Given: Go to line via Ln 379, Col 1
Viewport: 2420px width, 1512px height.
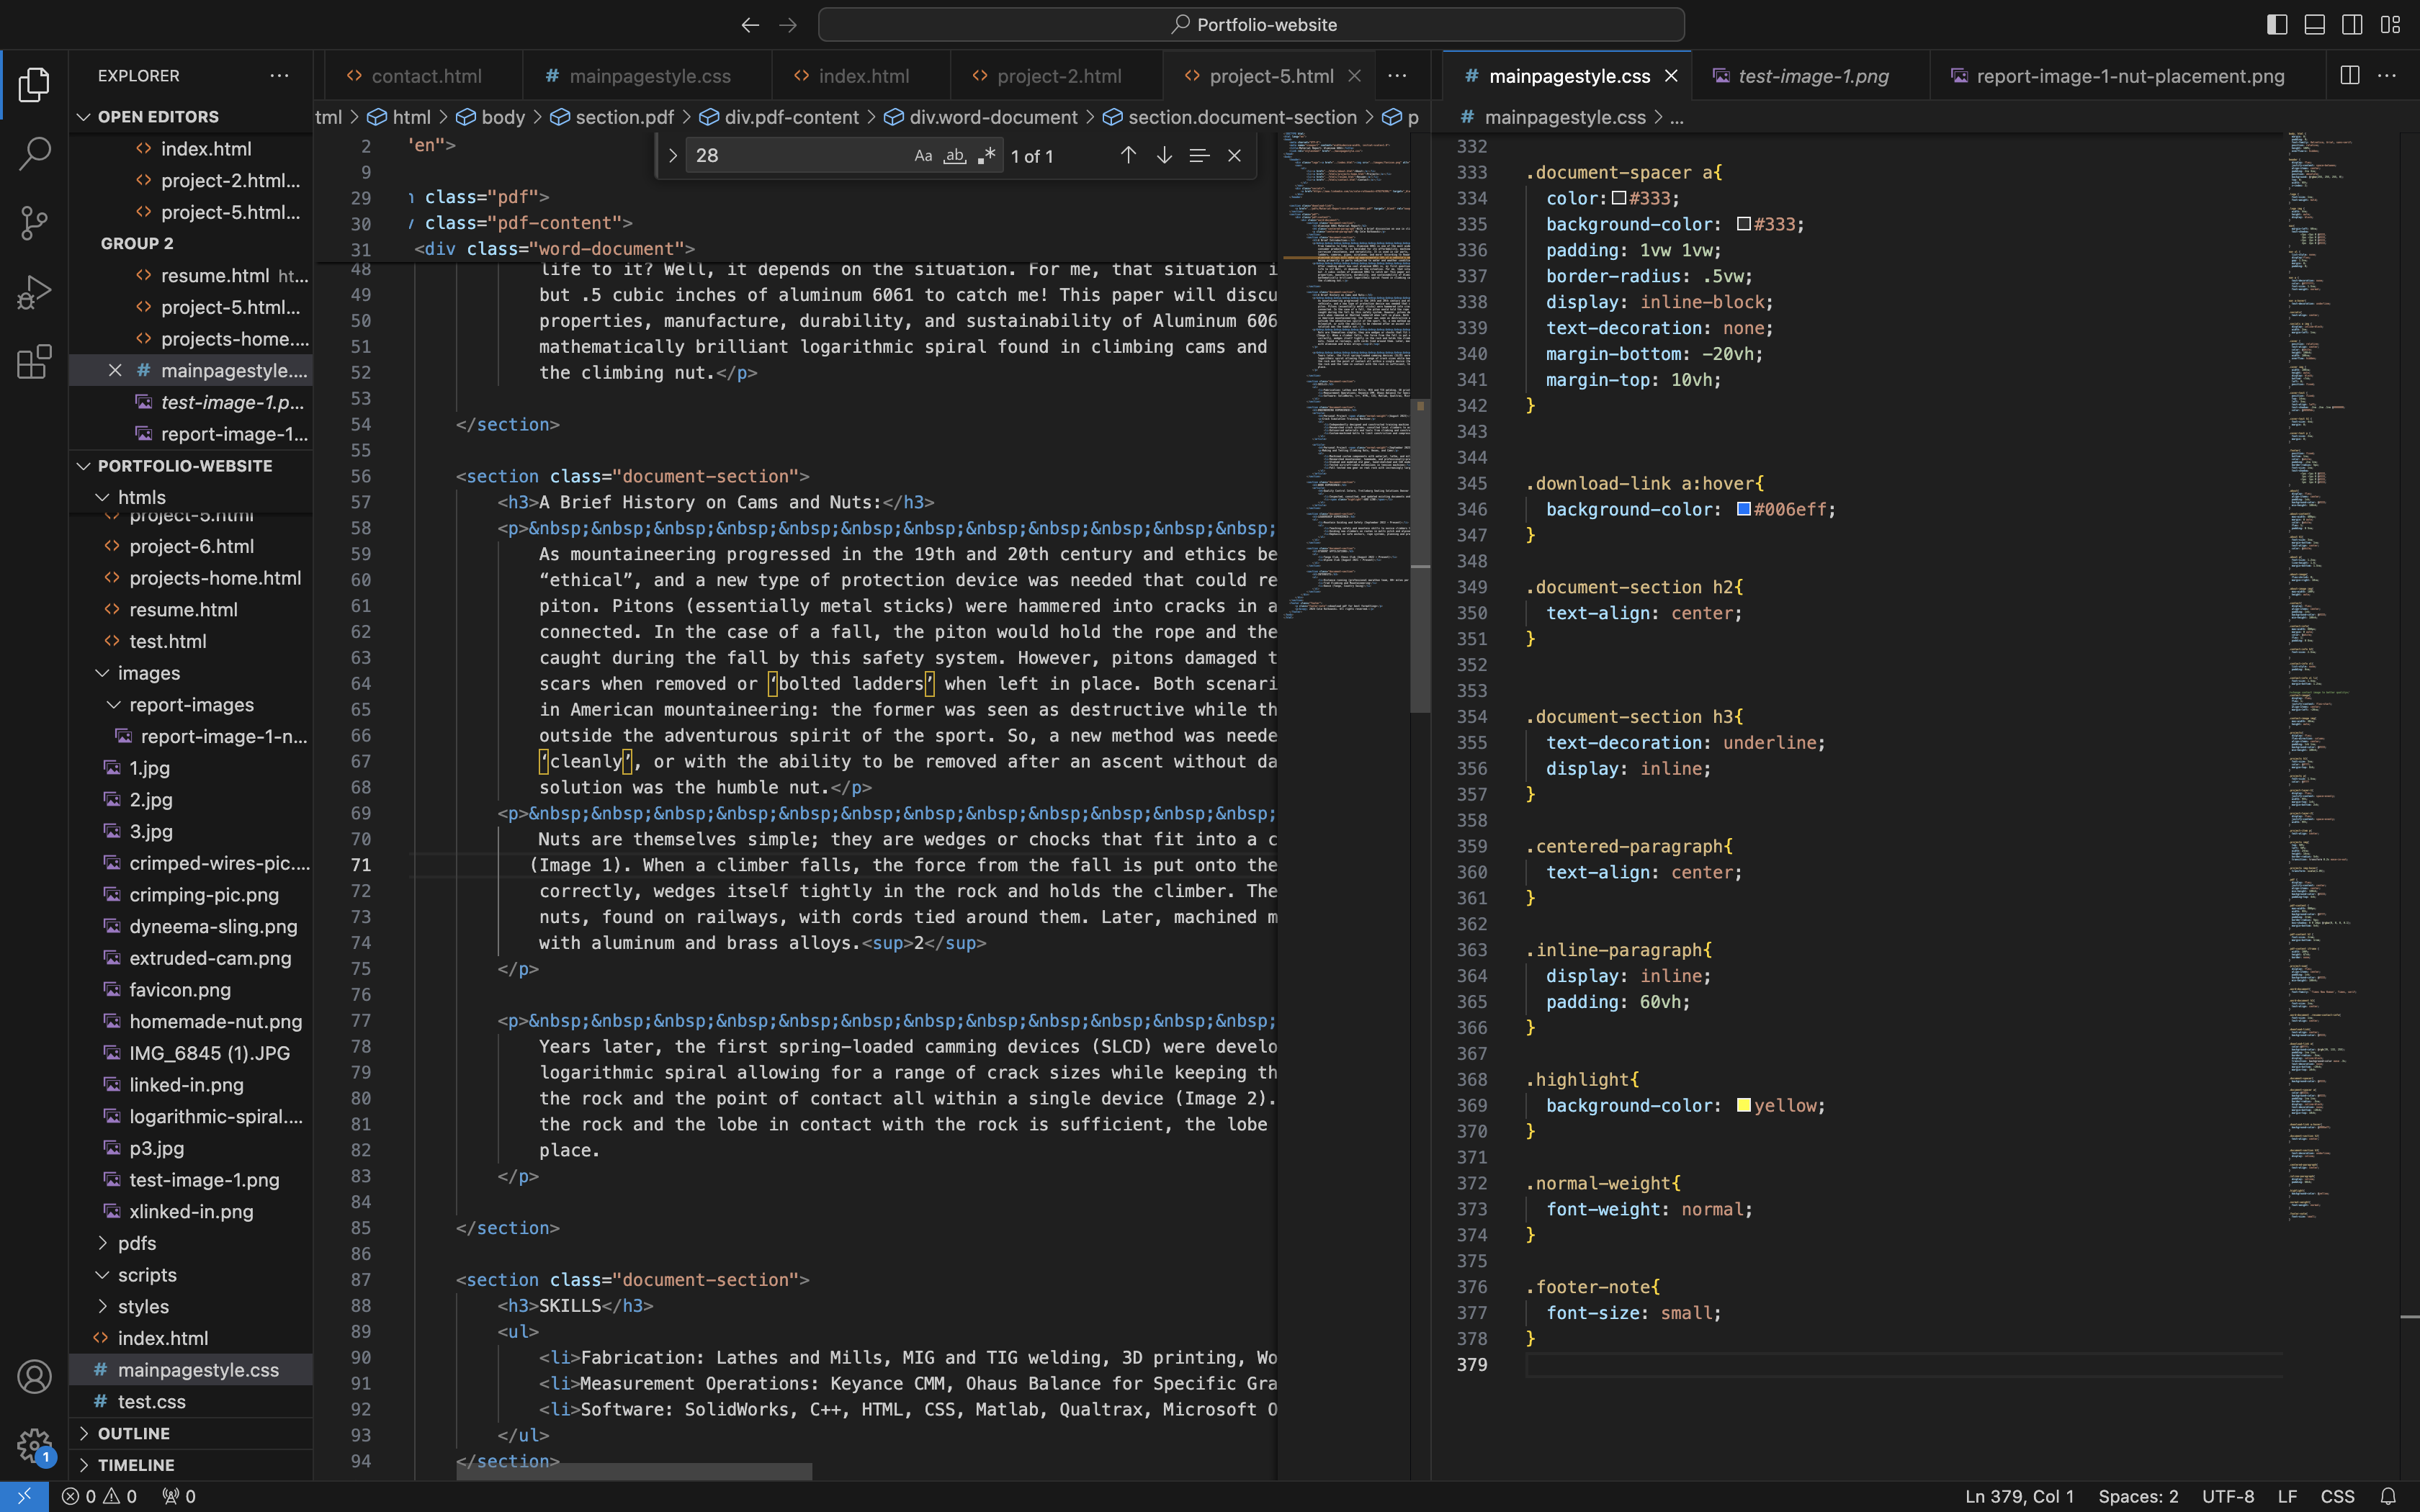Looking at the screenshot, I should point(2019,1497).
